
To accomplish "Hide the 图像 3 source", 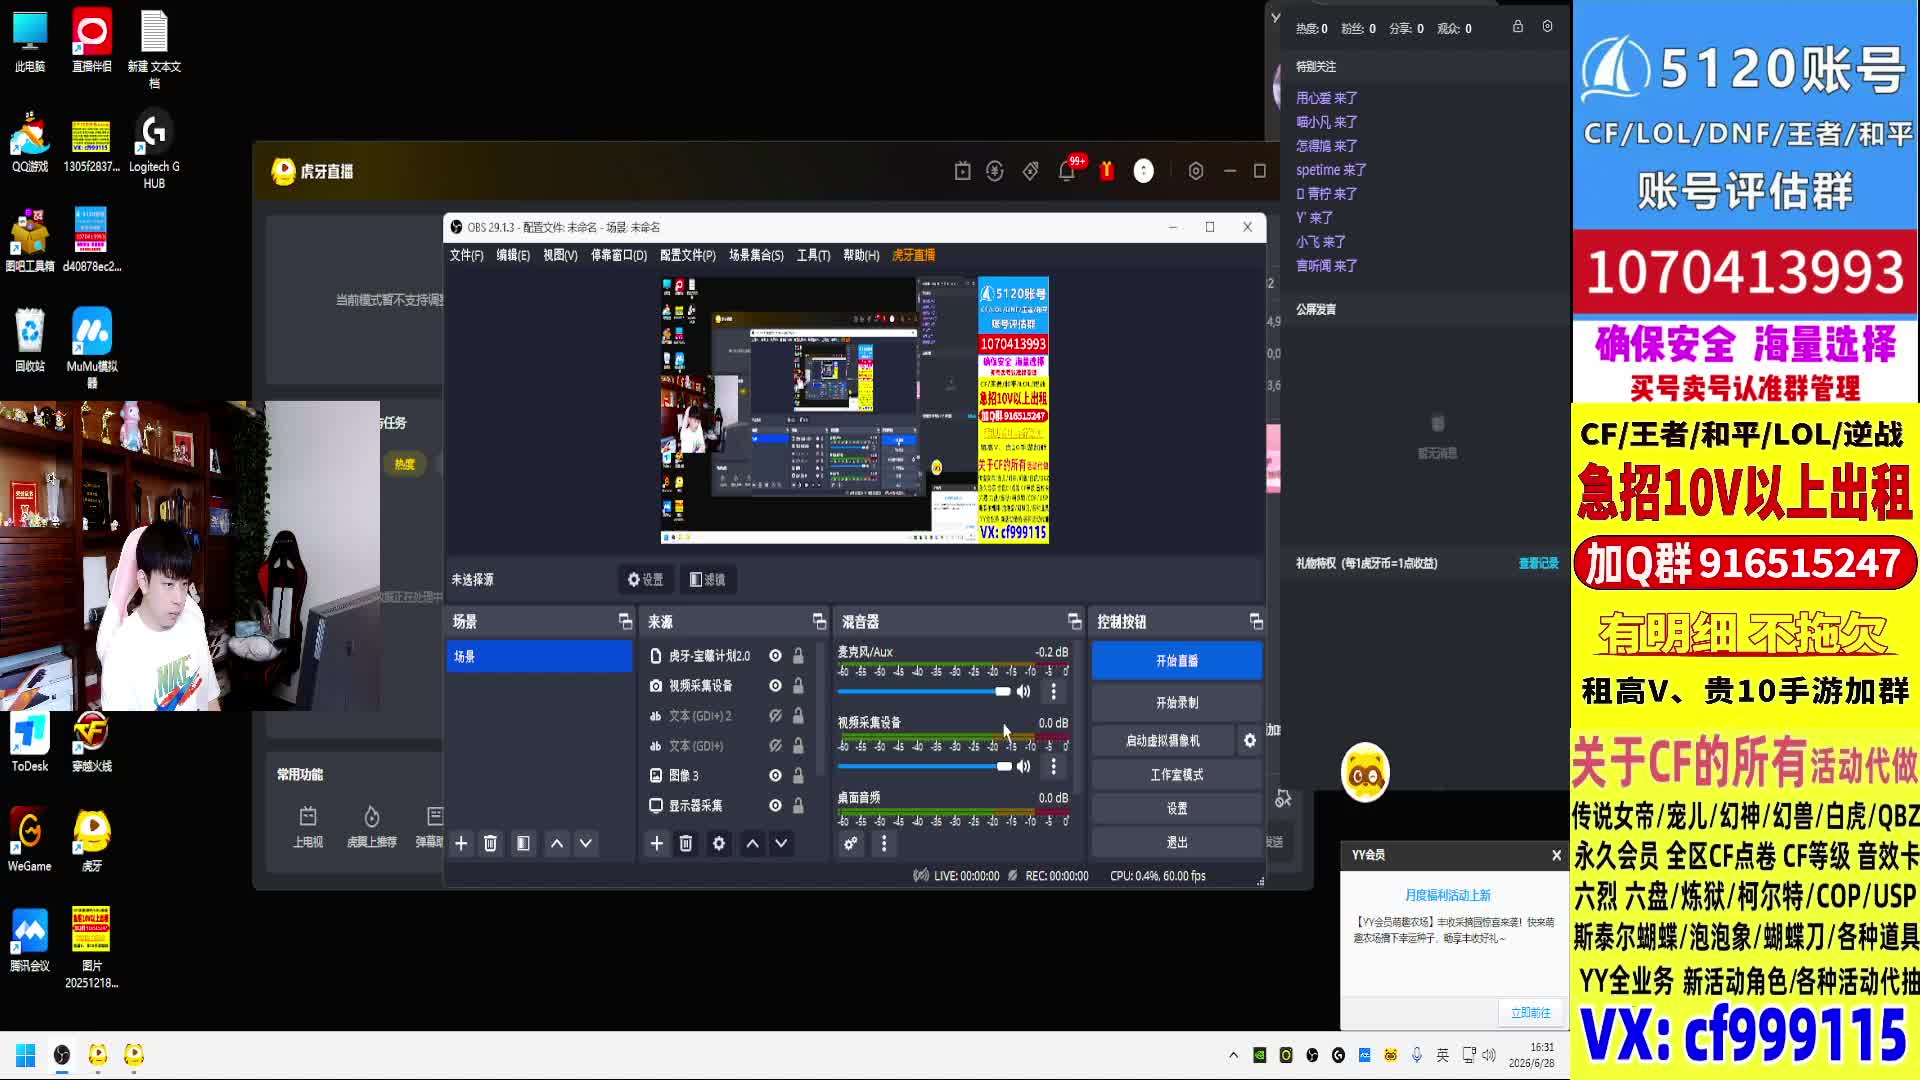I will pyautogui.click(x=775, y=776).
